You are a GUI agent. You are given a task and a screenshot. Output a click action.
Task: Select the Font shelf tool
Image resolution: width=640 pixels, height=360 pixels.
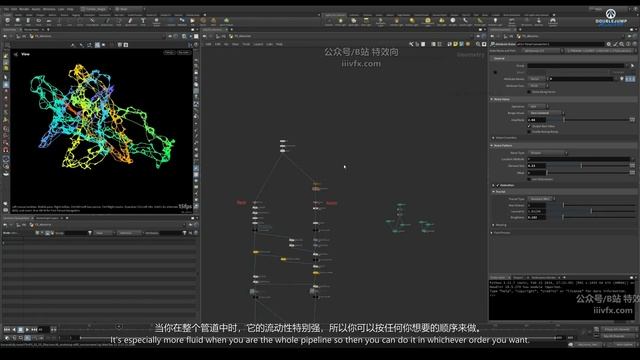pyautogui.click(x=143, y=21)
